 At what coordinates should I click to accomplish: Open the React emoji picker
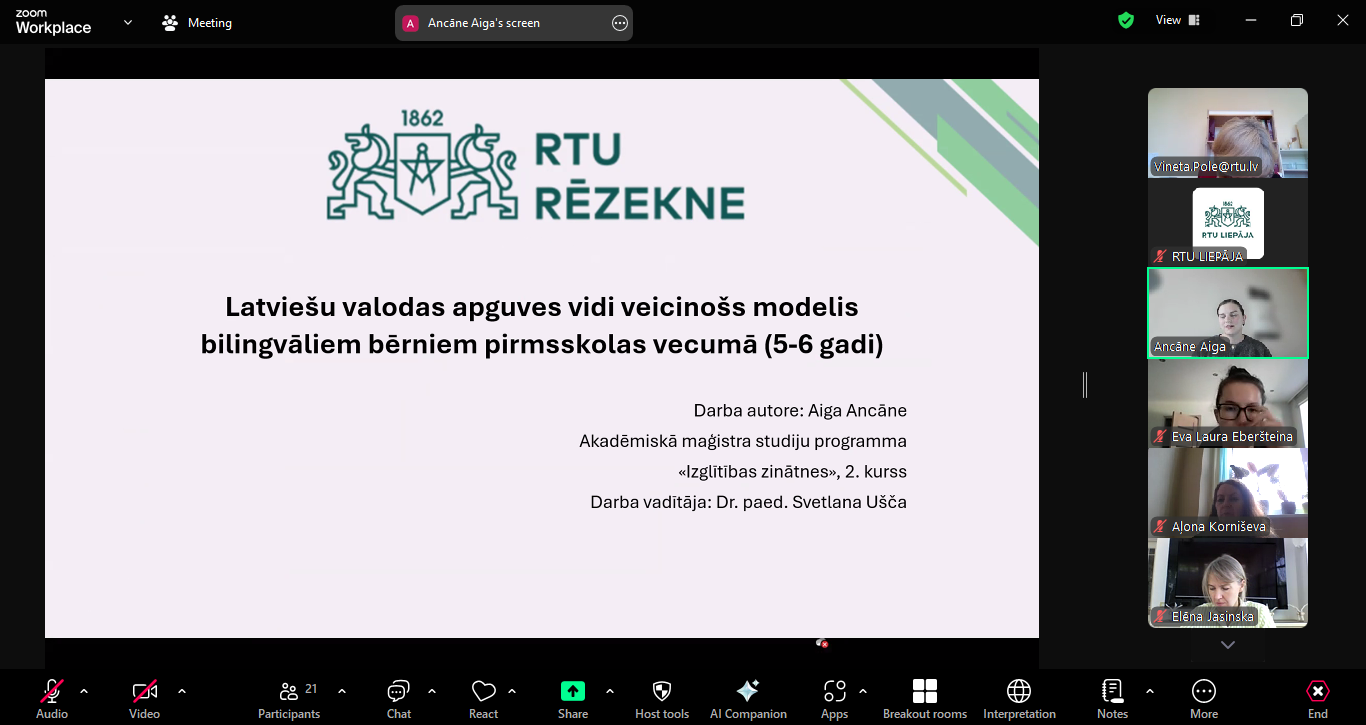point(484,698)
